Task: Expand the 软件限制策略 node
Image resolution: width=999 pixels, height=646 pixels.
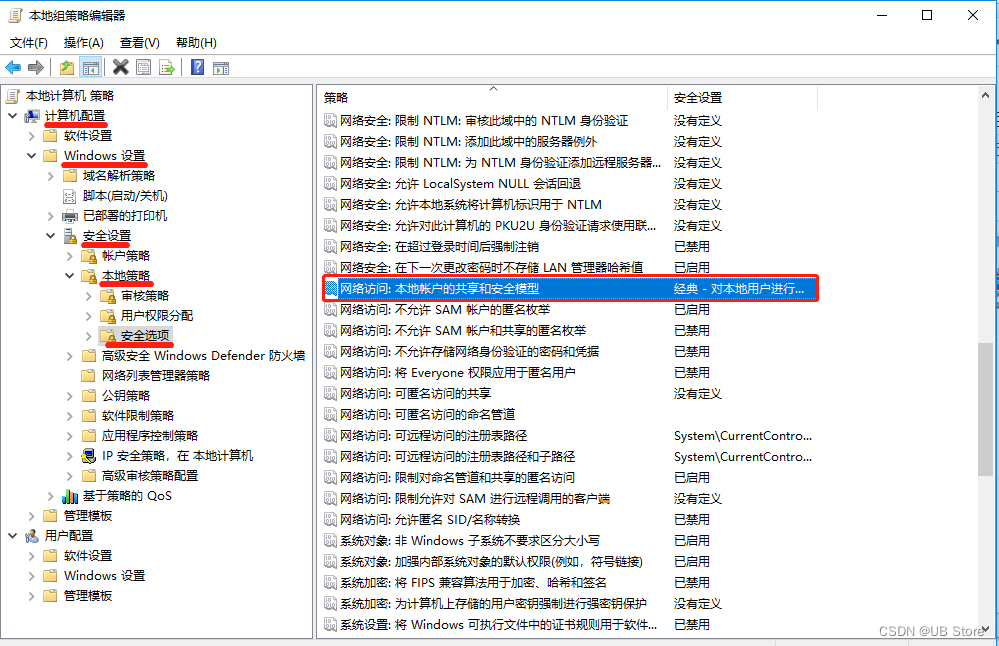Action: (x=70, y=416)
